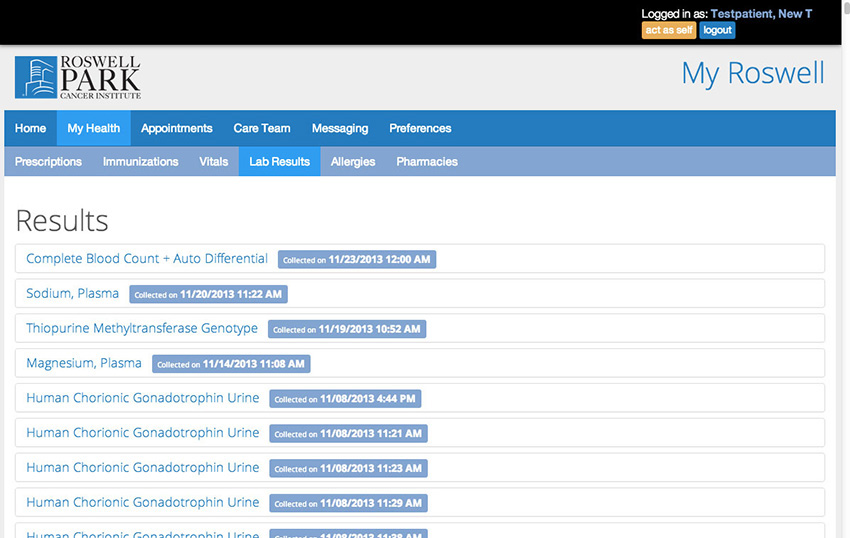
Task: Click the 'Collected on 11/20/2013 11:22 AM' badge
Action: click(x=208, y=294)
